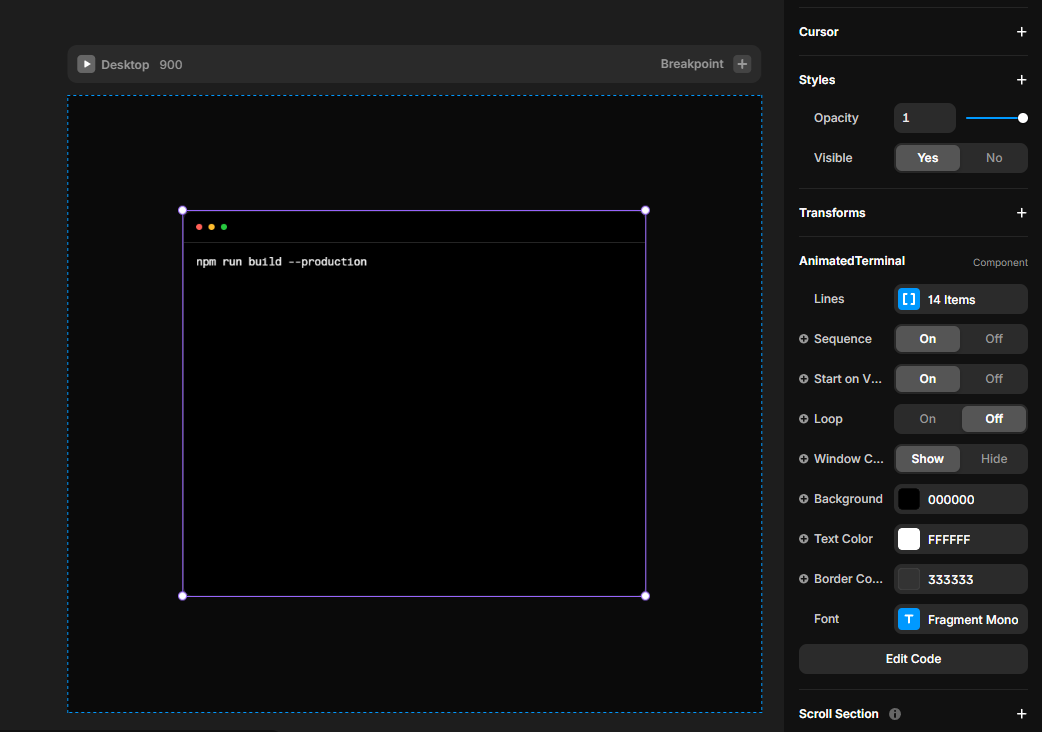Click the plus icon beside Sequence
This screenshot has height=732, width=1042.
point(804,339)
